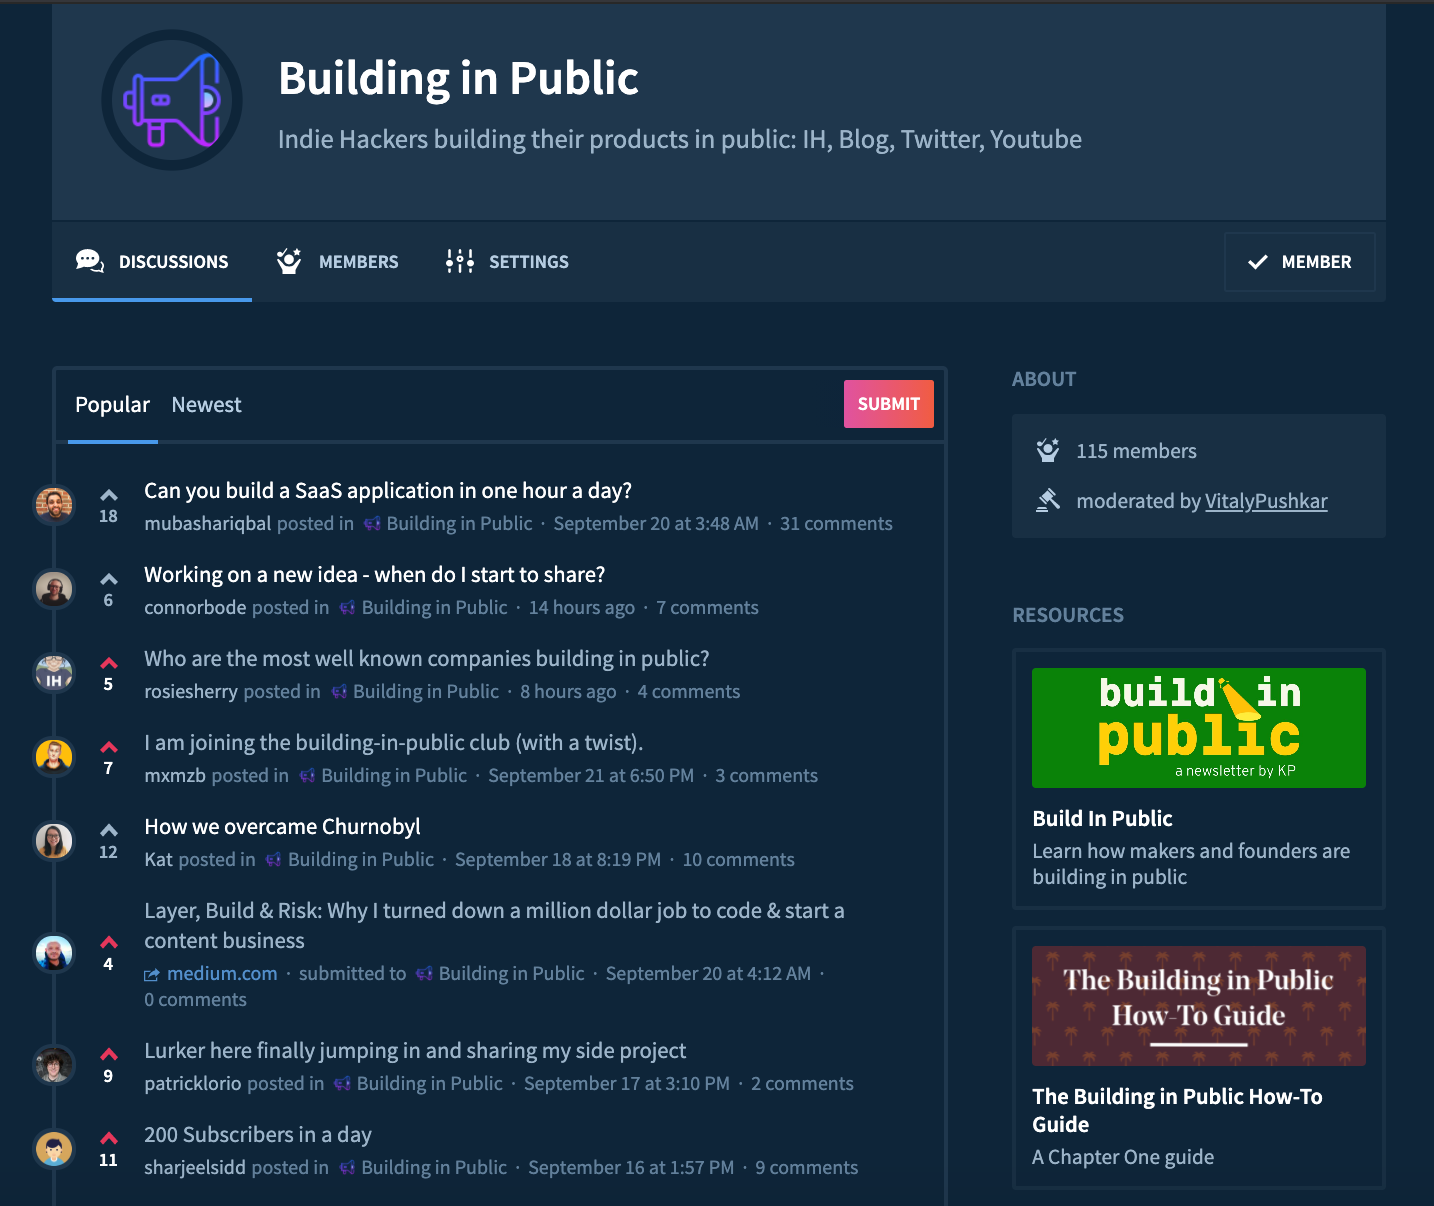Click the Submit button
The height and width of the screenshot is (1206, 1434).
(x=888, y=404)
